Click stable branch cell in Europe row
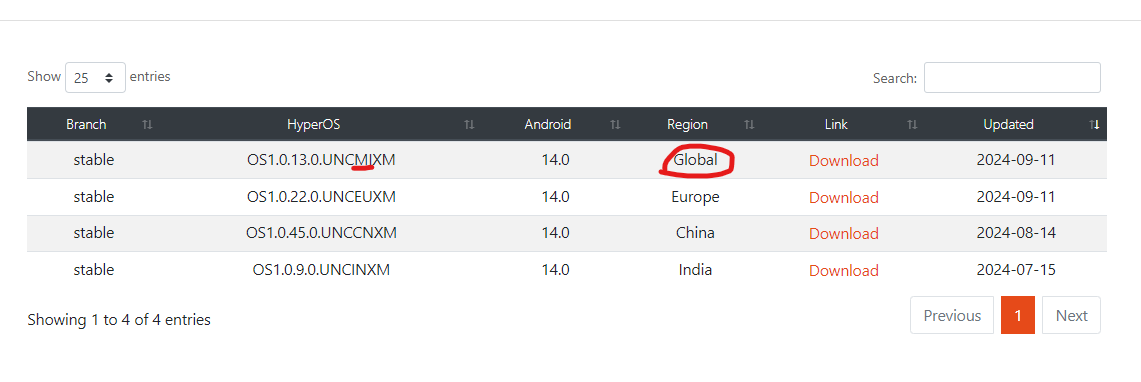The image size is (1141, 382). [94, 196]
